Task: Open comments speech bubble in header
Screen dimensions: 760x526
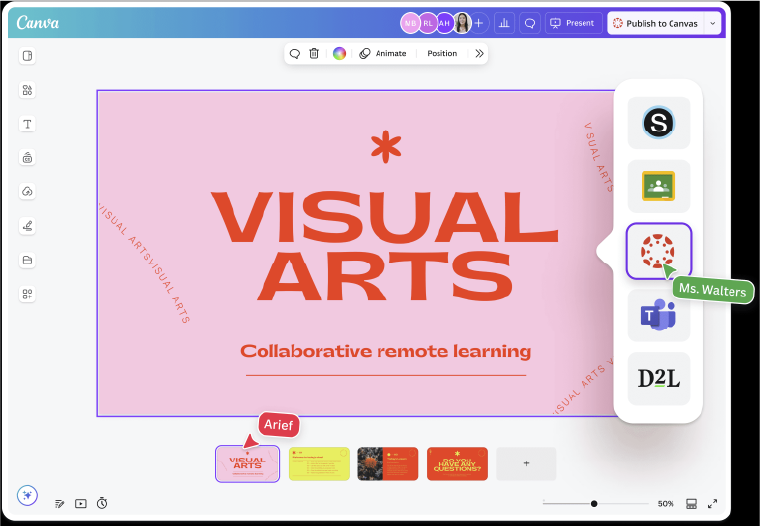Action: pyautogui.click(x=530, y=23)
